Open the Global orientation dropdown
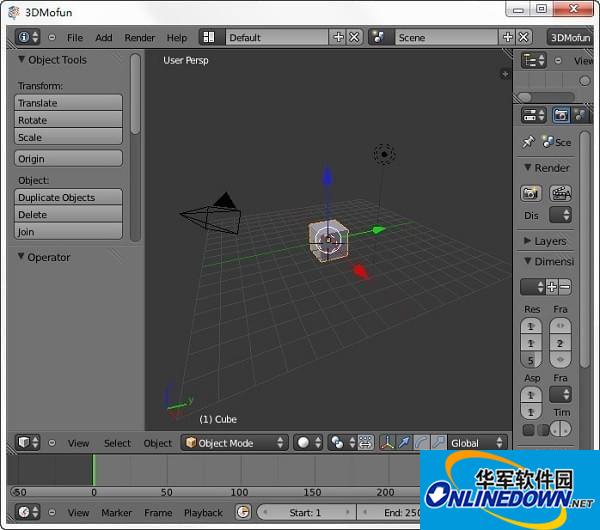 tap(477, 443)
